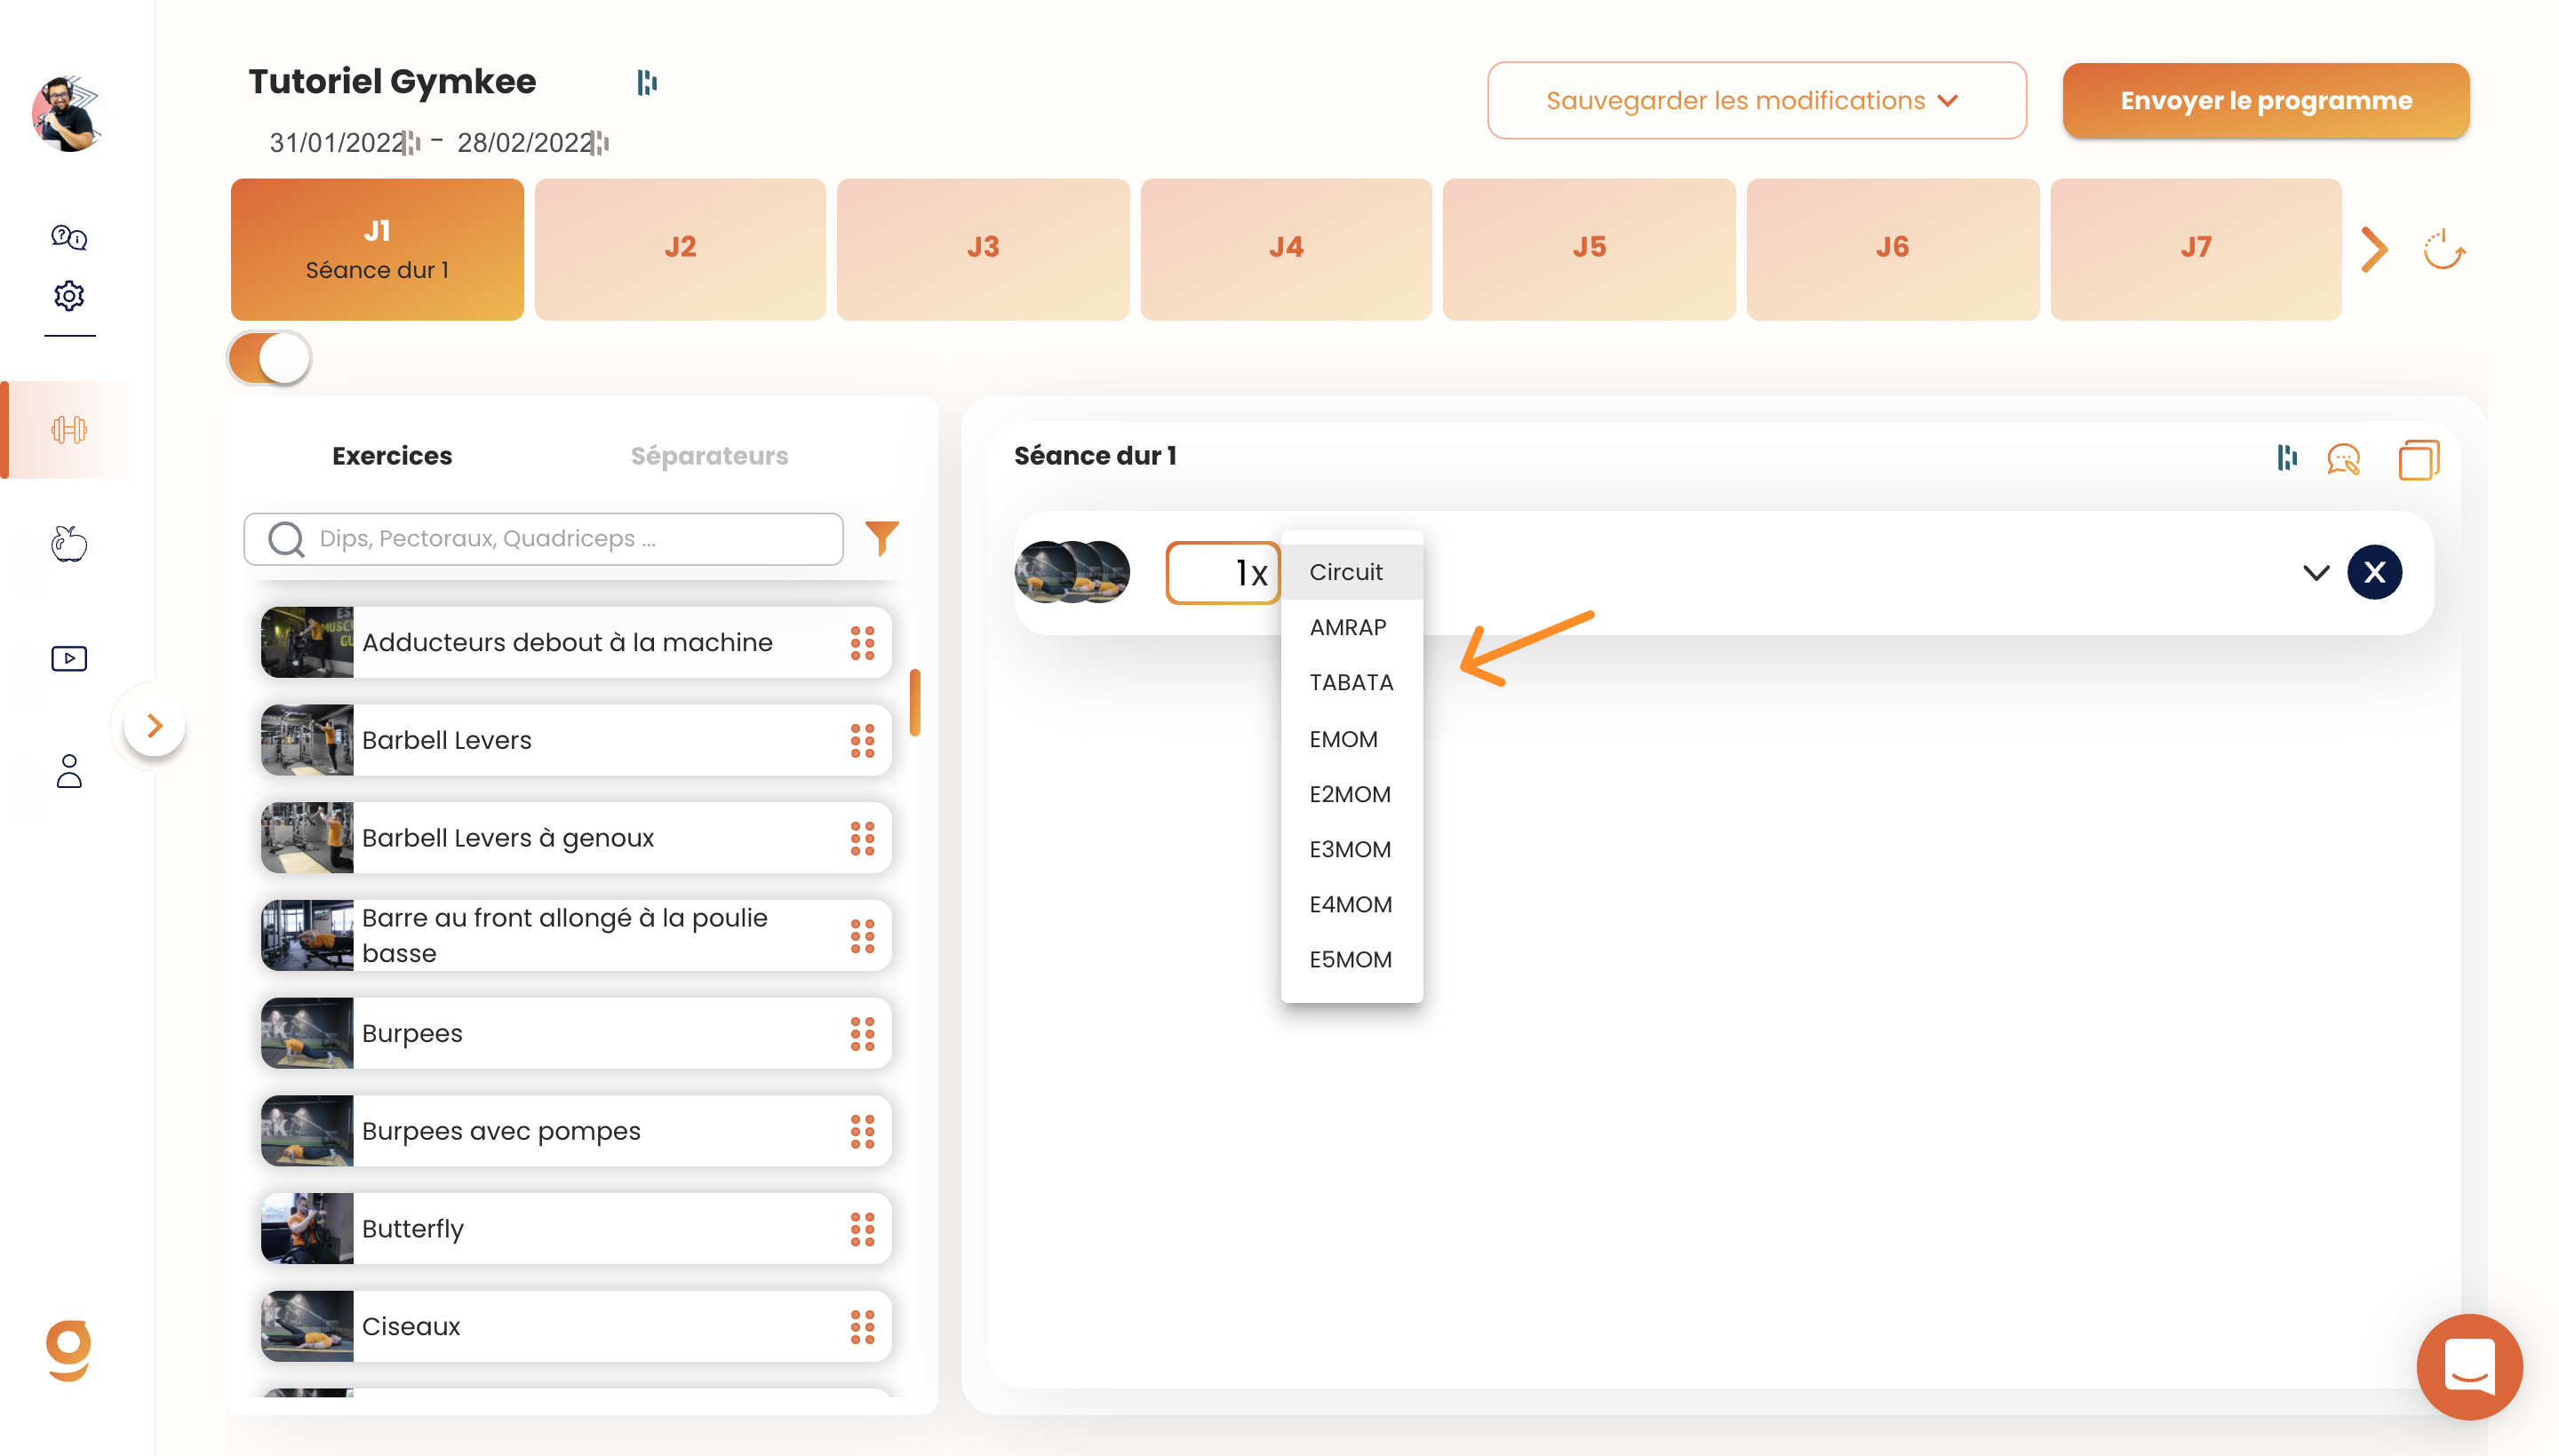Grab drag handle for Barbell Levers à genoux
2559x1456 pixels.
pyautogui.click(x=862, y=838)
